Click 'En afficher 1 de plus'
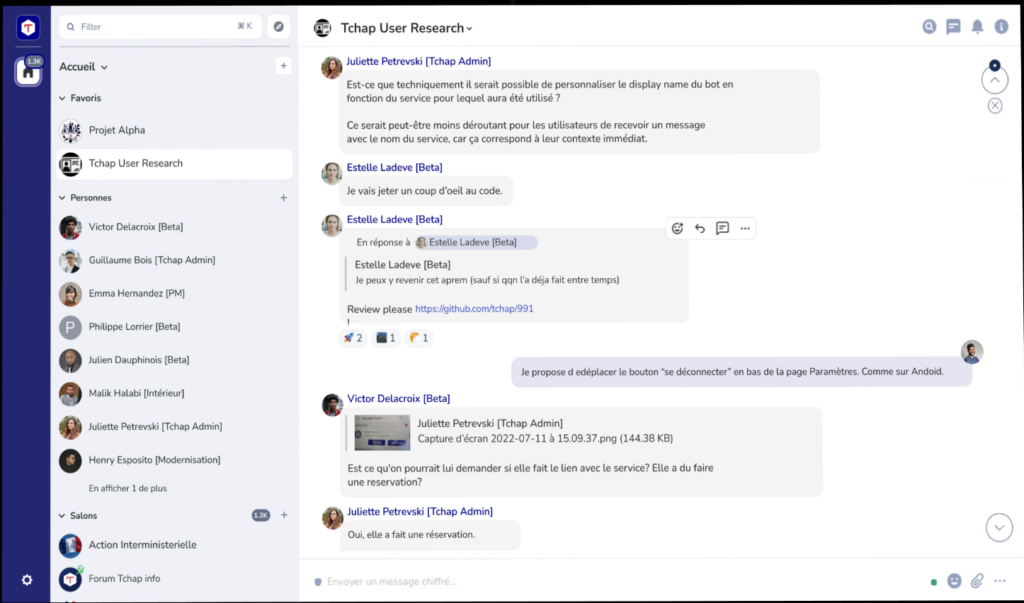Image resolution: width=1024 pixels, height=603 pixels. click(127, 488)
